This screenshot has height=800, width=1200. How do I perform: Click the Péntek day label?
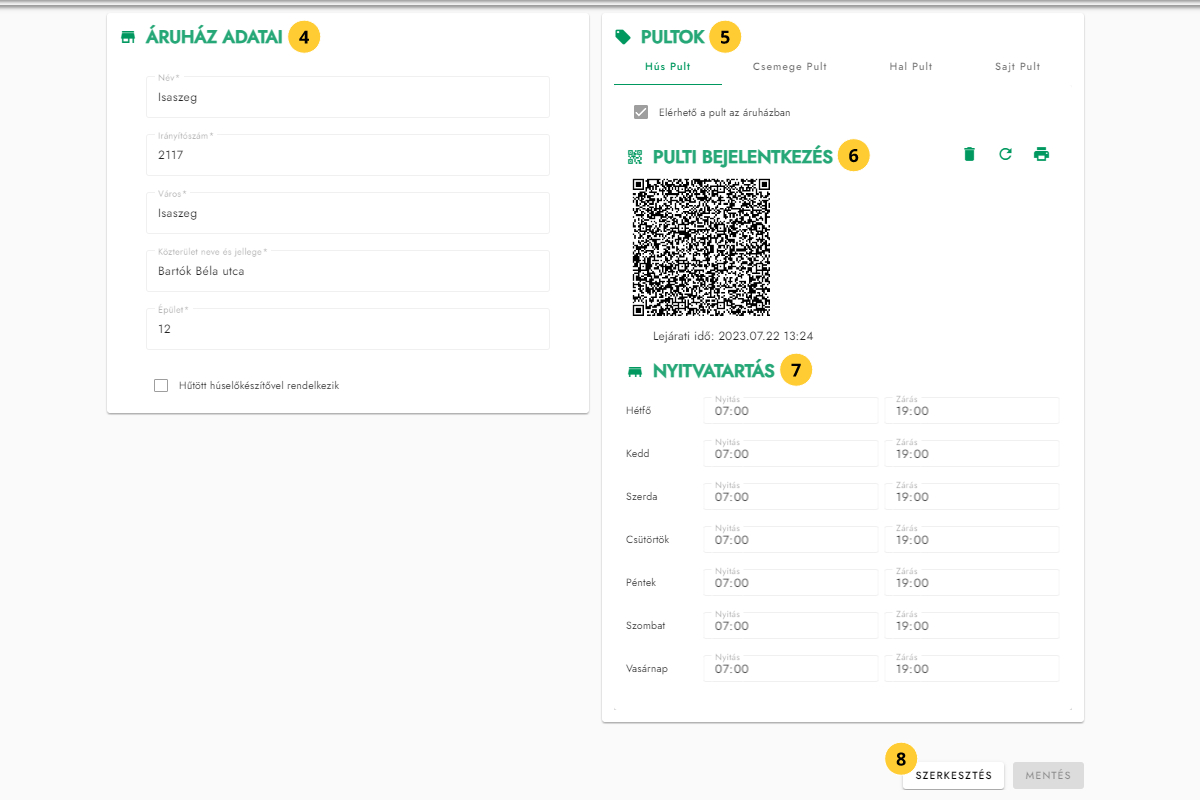[x=640, y=583]
